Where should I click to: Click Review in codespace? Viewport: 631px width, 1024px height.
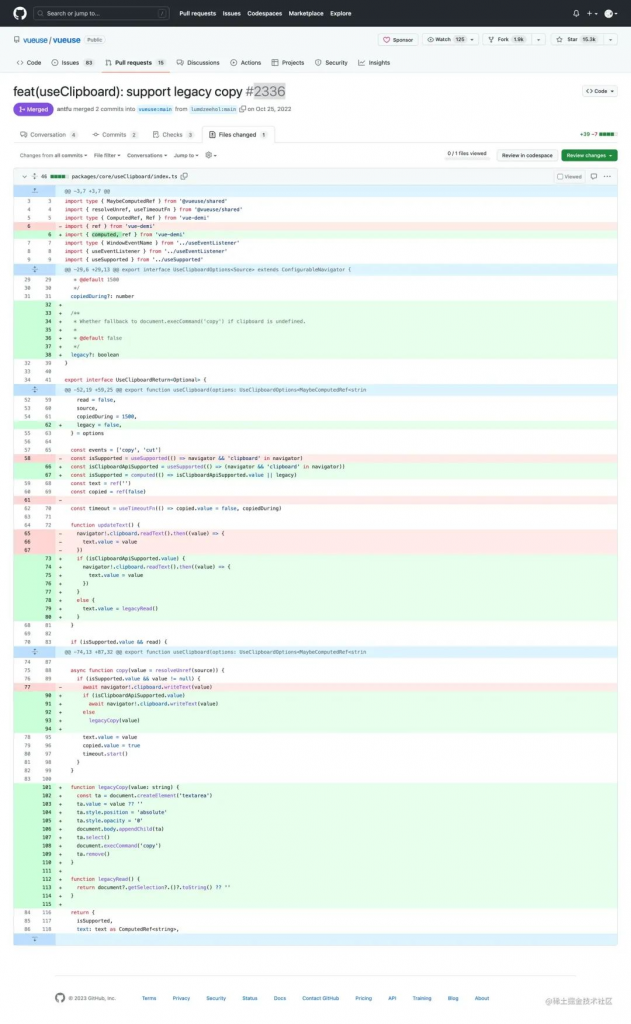pyautogui.click(x=526, y=155)
